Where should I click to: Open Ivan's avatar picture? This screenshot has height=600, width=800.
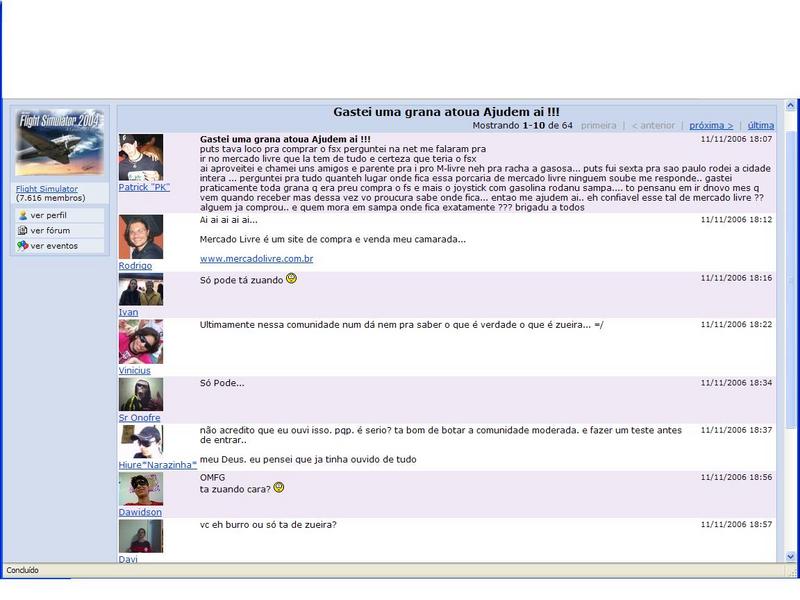pos(141,289)
